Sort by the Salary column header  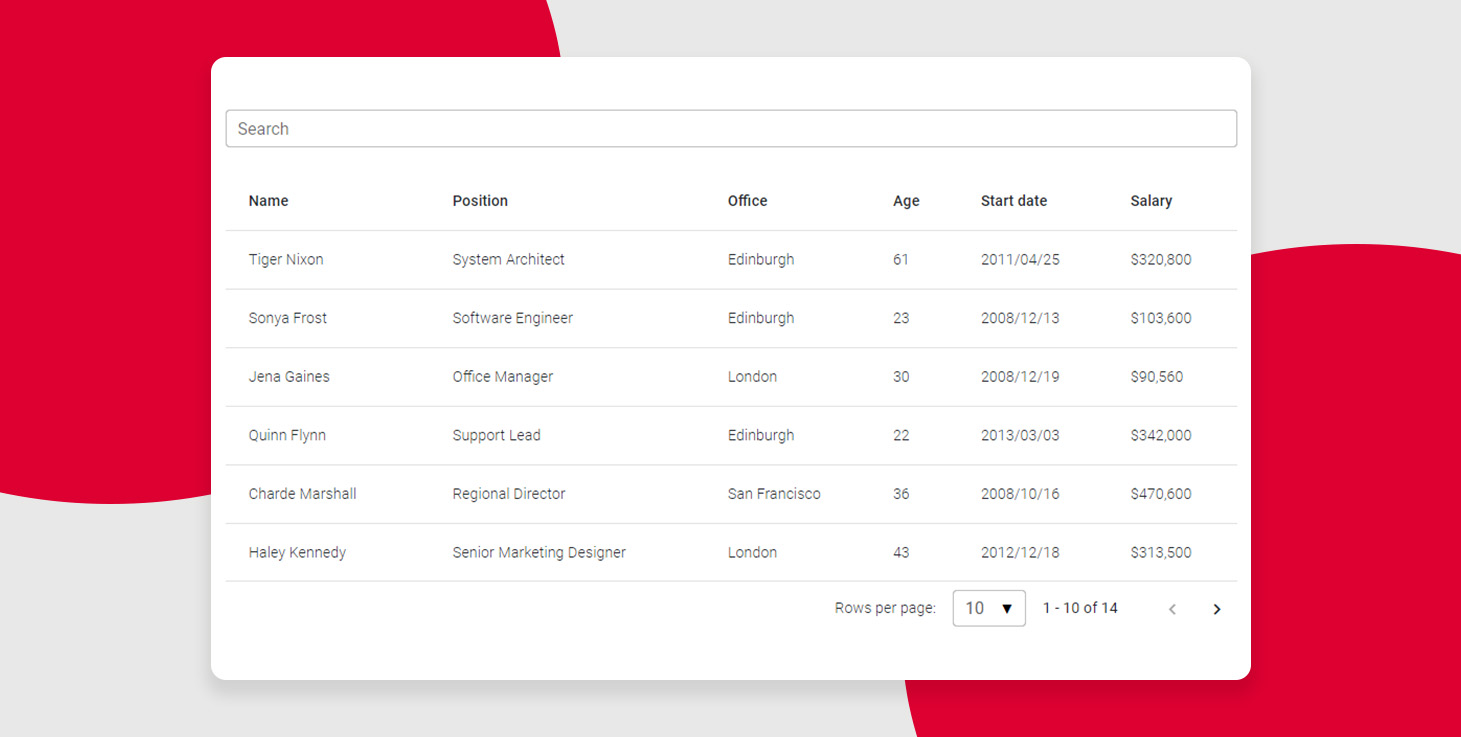(x=1151, y=201)
